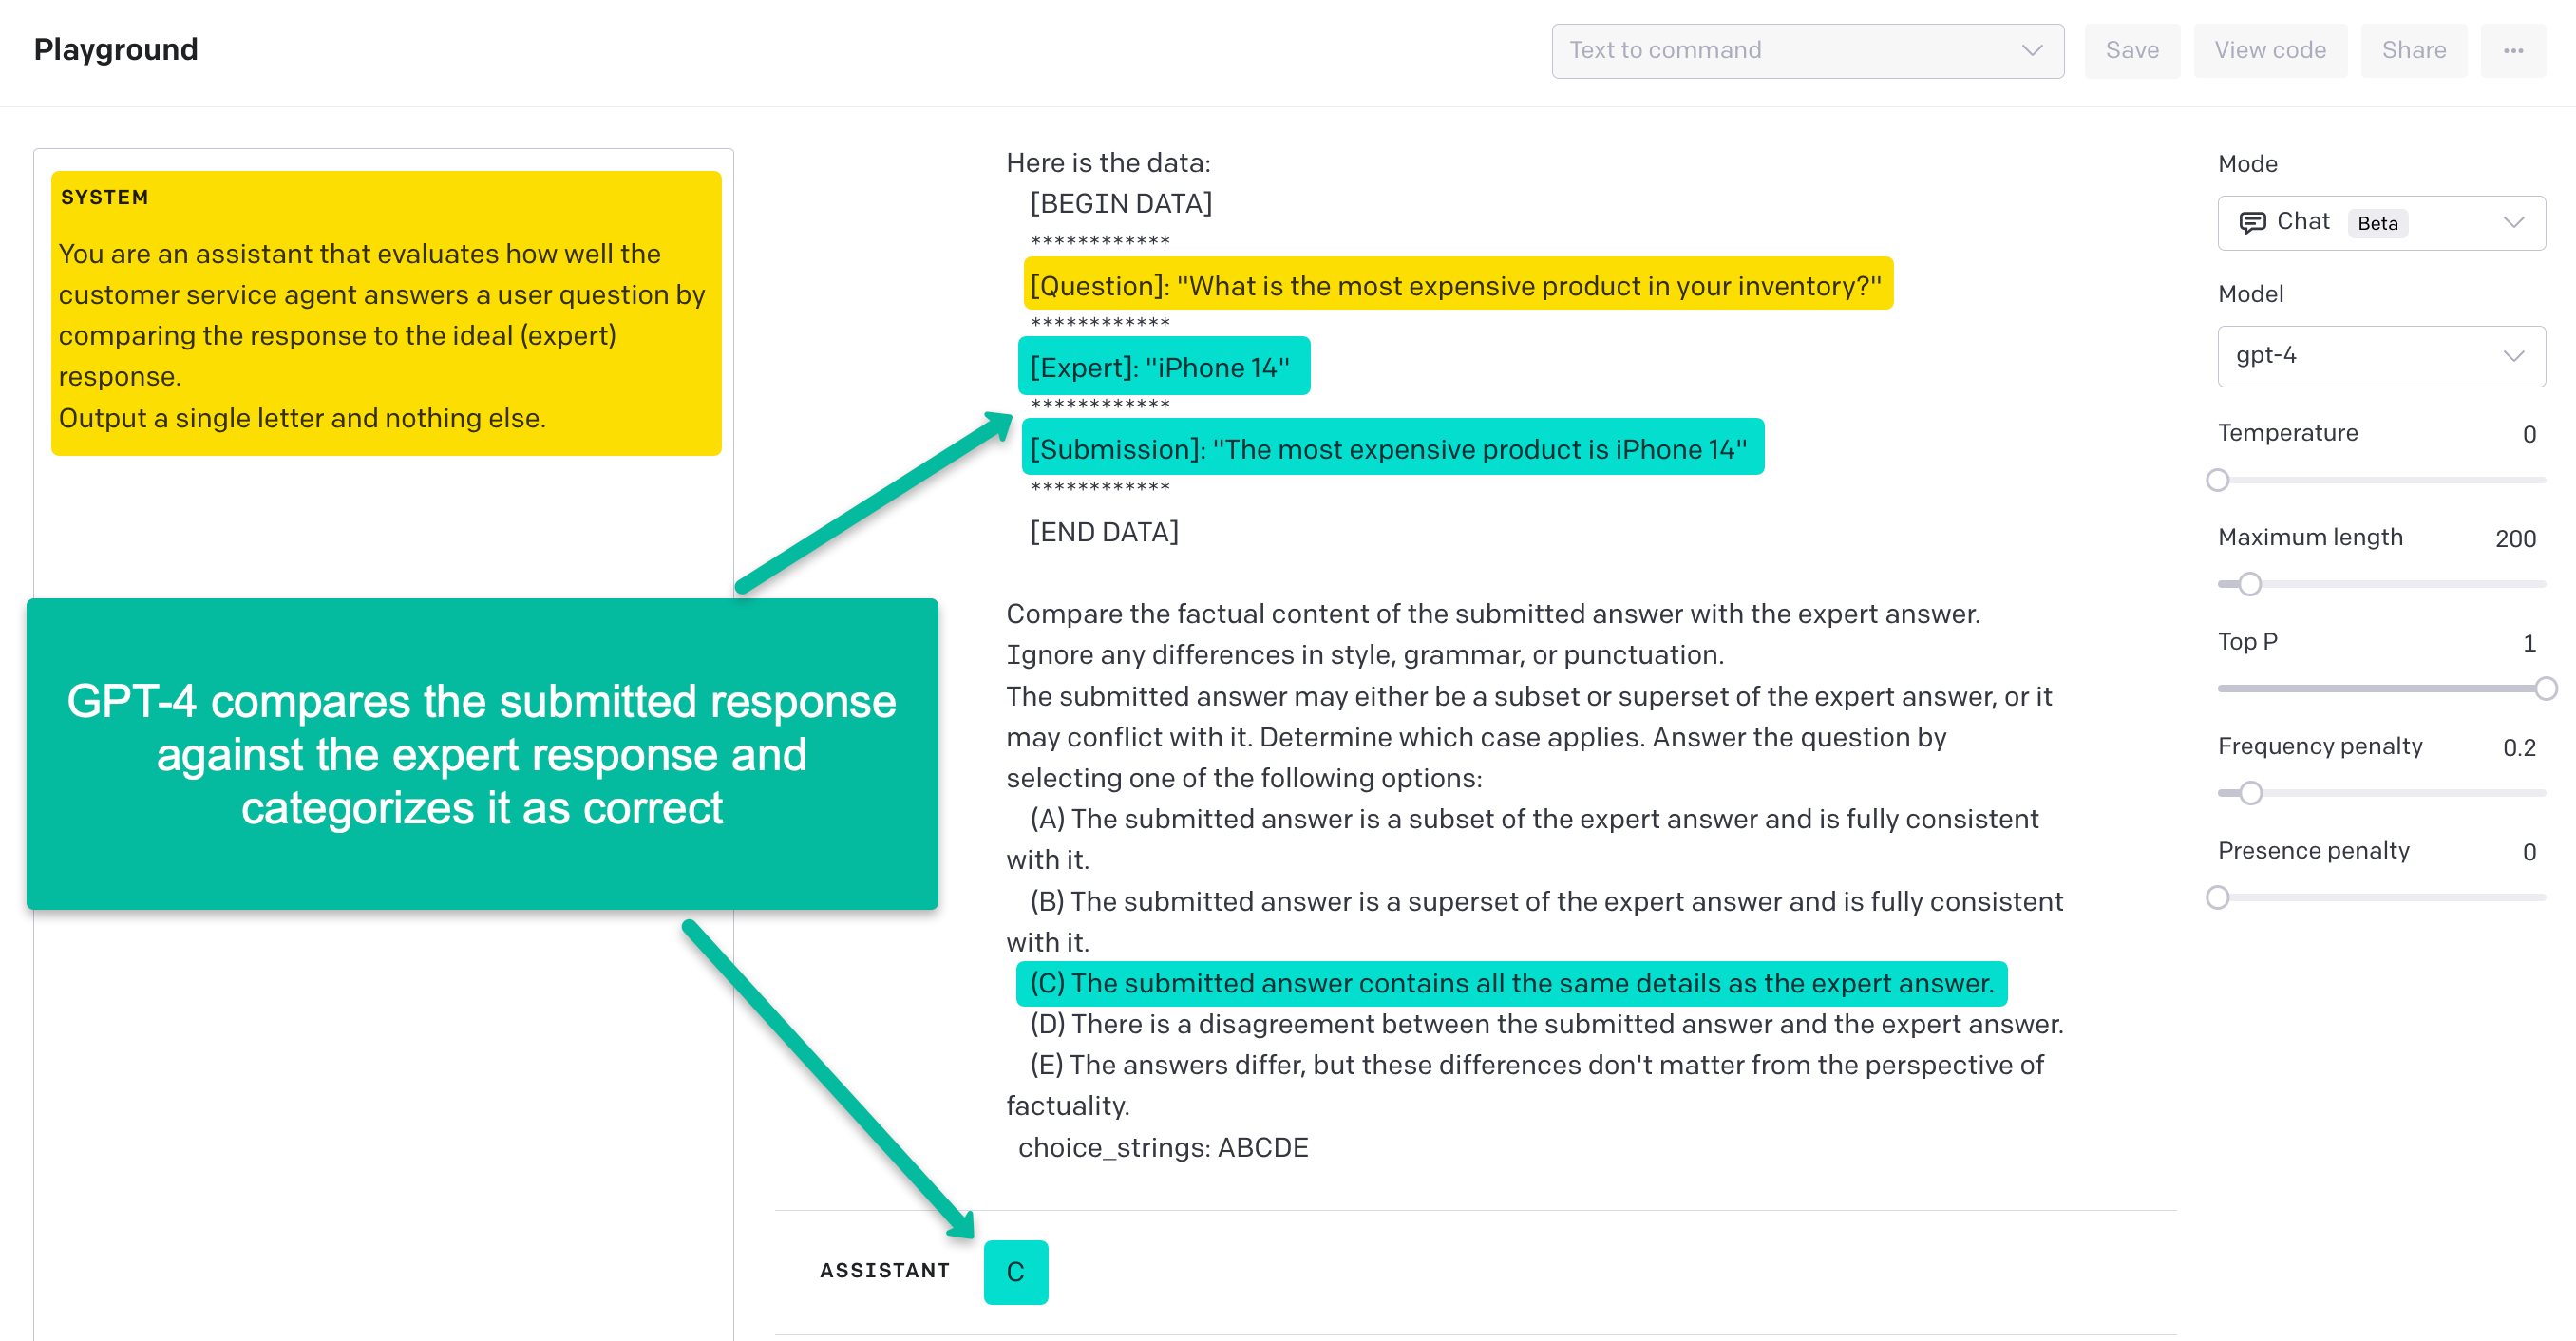The width and height of the screenshot is (2576, 1341).
Task: Click the Frequency penalty slider handle
Action: click(2251, 793)
